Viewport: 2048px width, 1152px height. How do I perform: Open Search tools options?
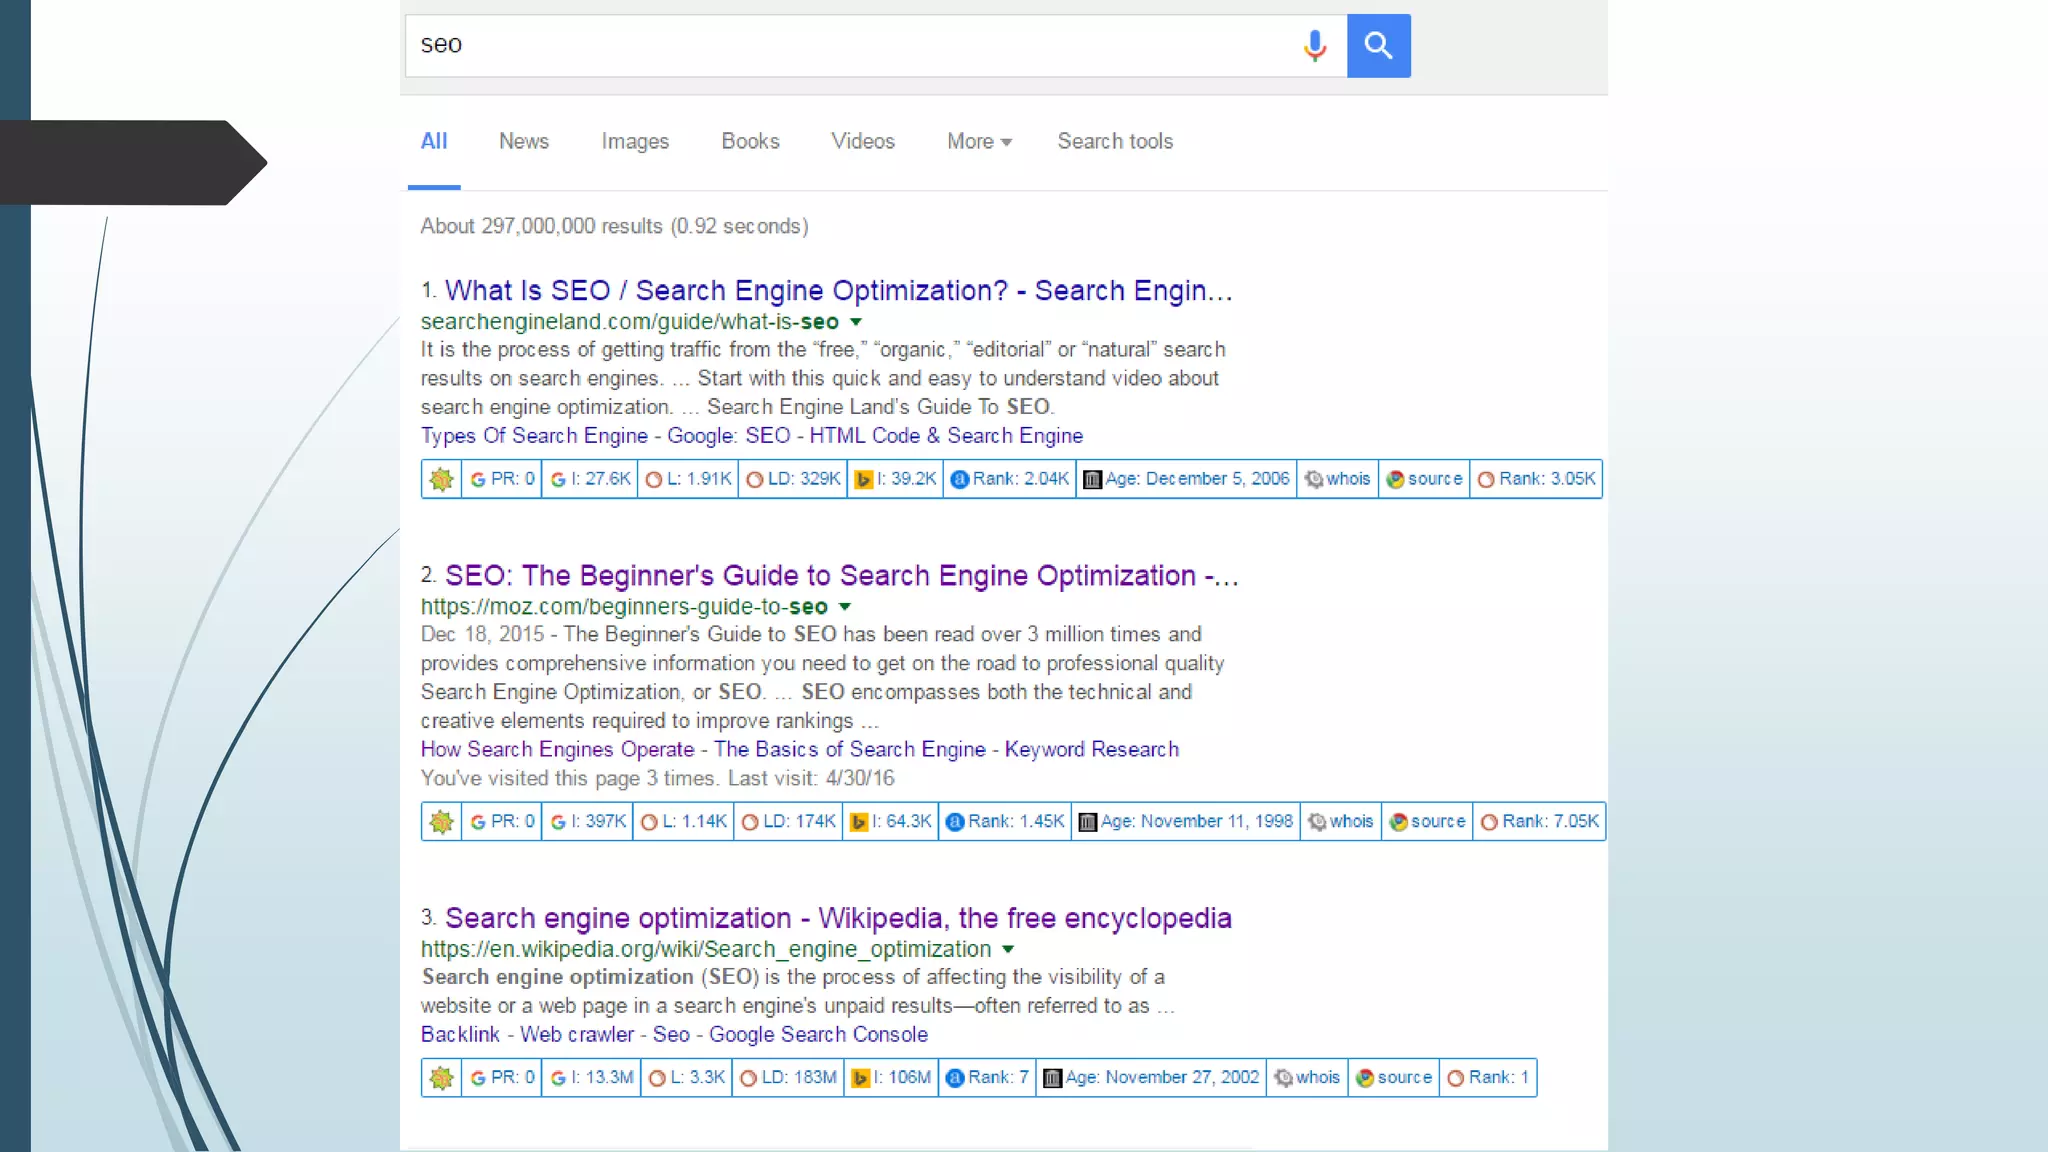(1115, 141)
